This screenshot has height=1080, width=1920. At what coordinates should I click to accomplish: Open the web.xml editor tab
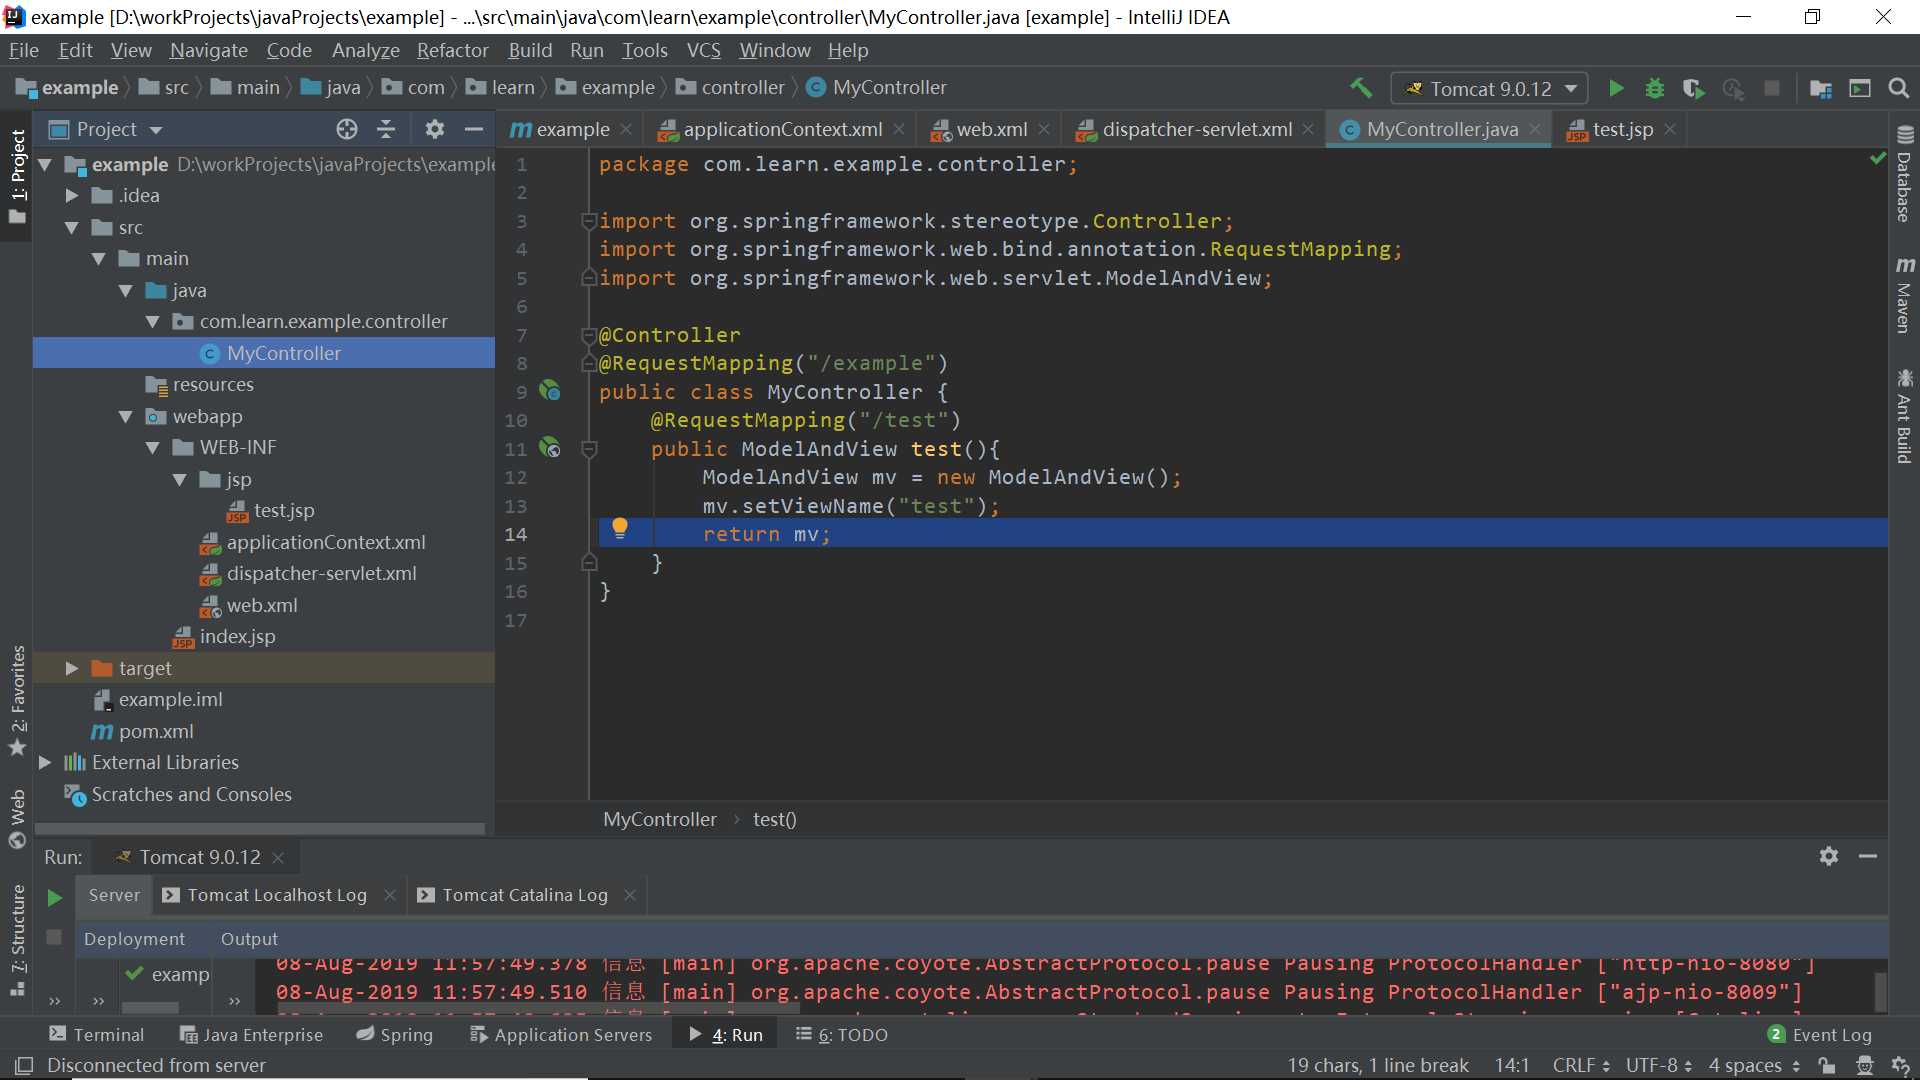coord(990,128)
